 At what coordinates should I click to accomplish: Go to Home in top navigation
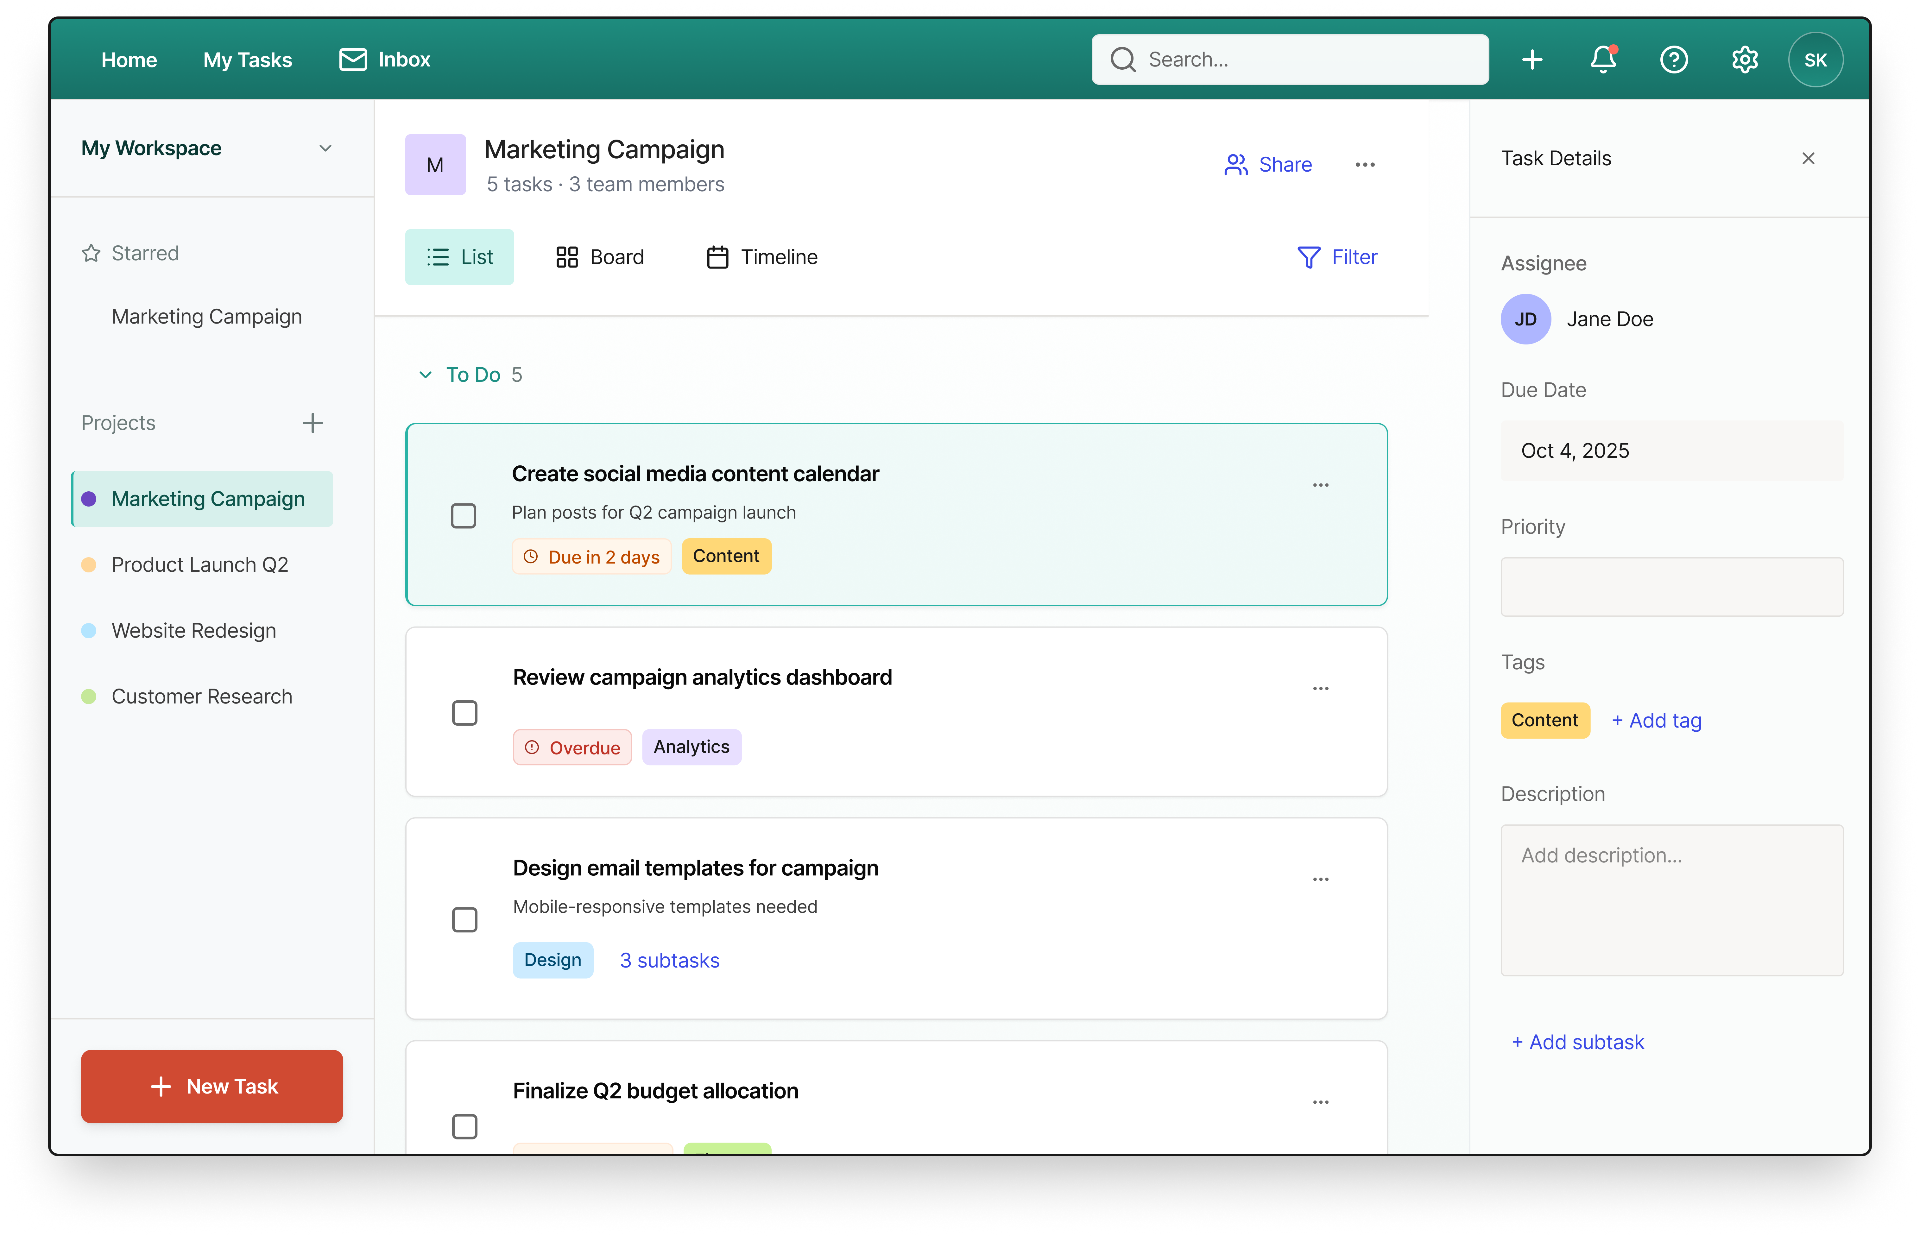click(x=129, y=60)
